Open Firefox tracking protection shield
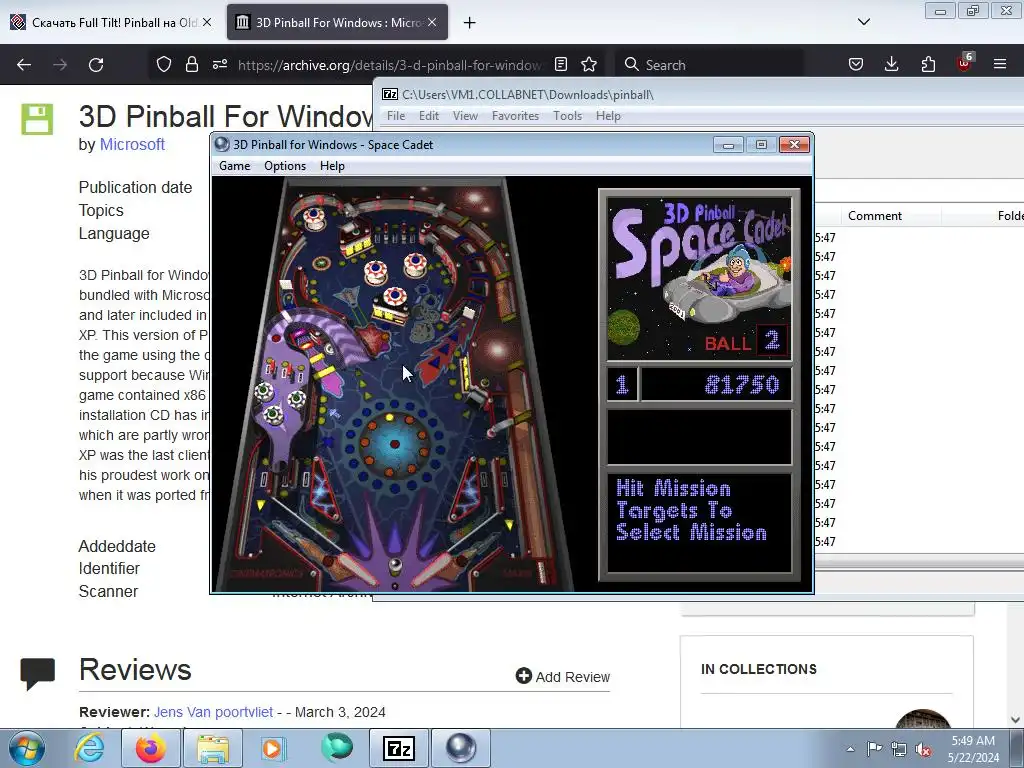This screenshot has width=1024, height=768. pos(164,65)
